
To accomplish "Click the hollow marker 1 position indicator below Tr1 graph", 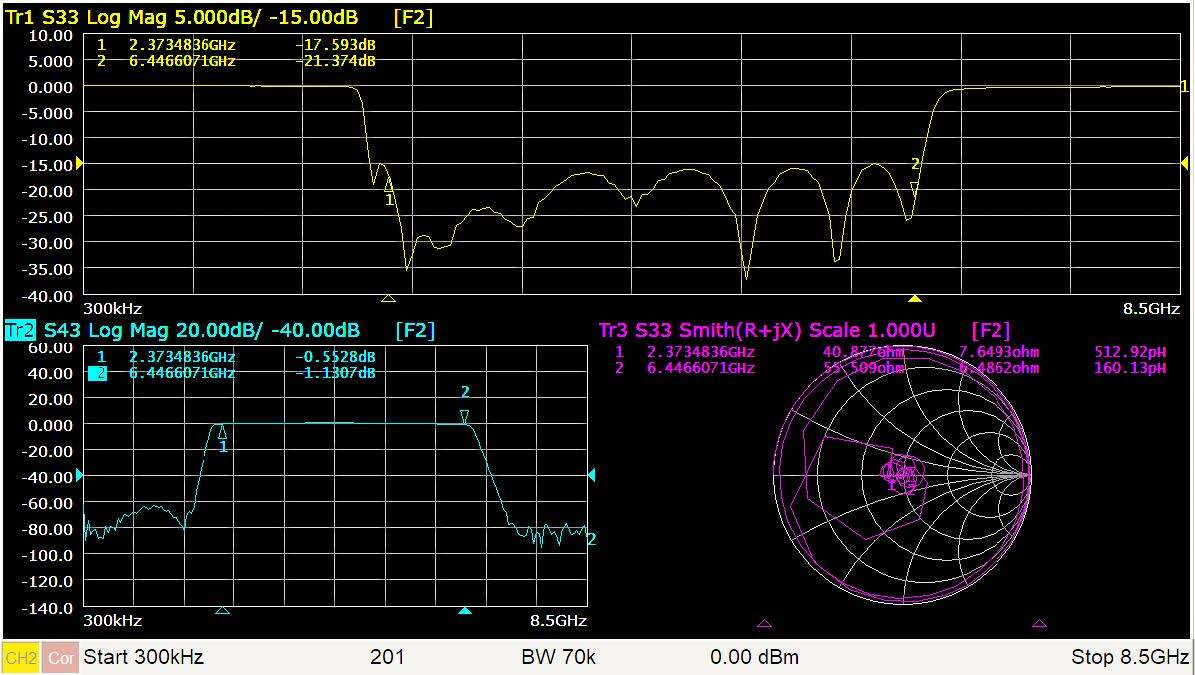I will coord(388,299).
